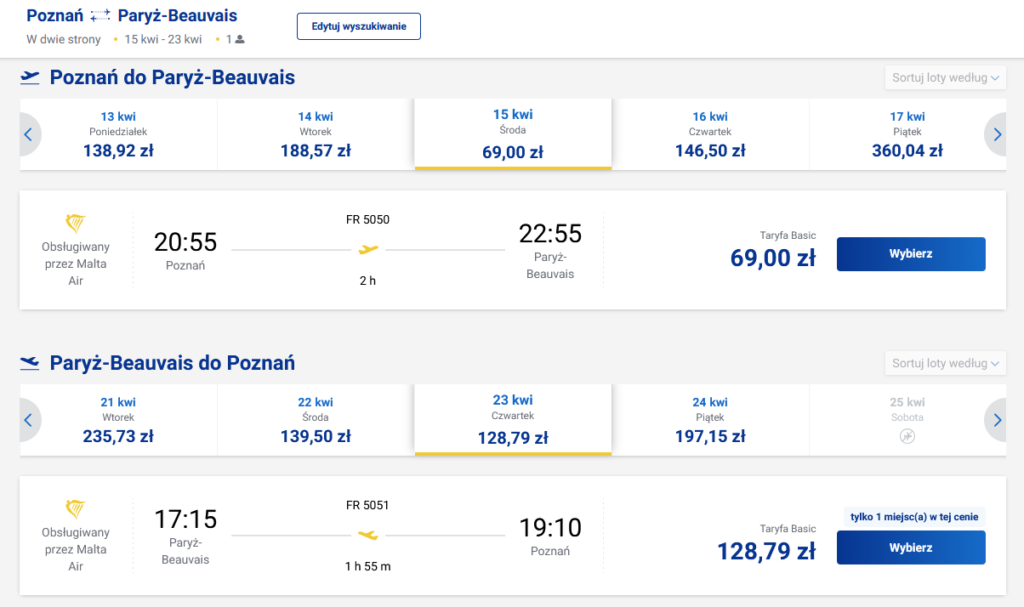
Task: Click the landing plane icon beside Paryż-Beauvais heading
Action: pos(30,362)
